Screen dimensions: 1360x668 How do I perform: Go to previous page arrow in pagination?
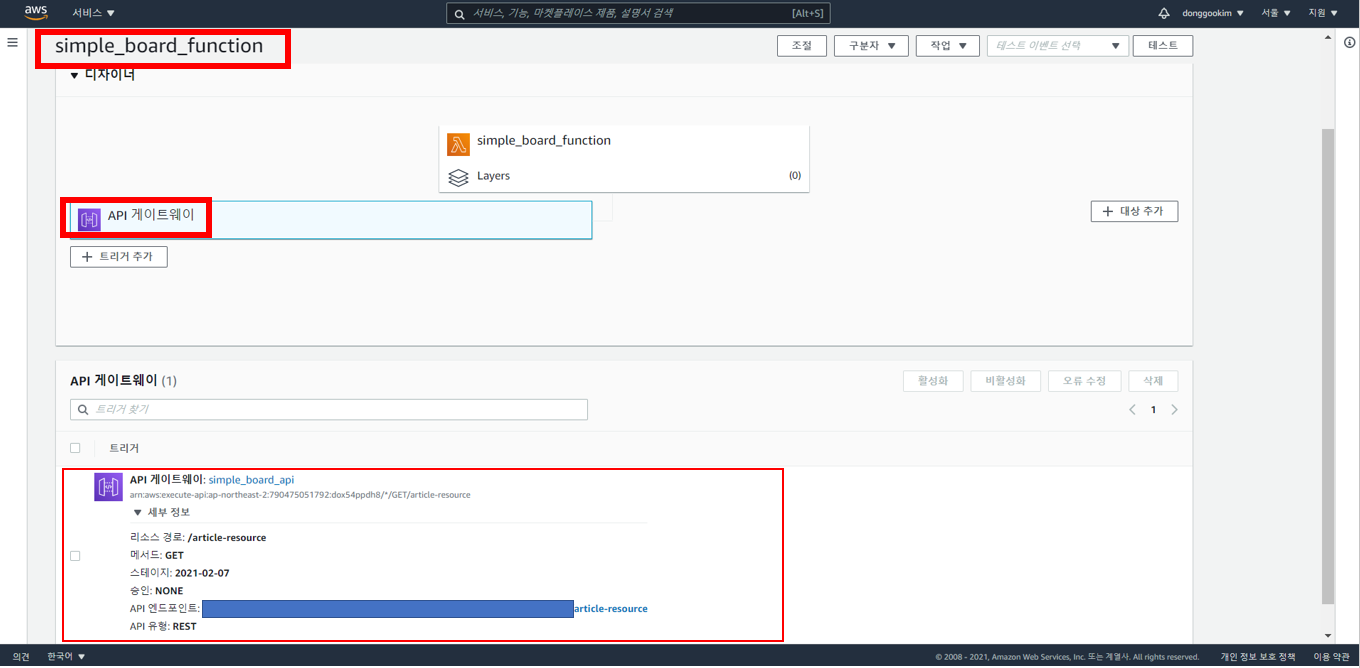pos(1132,410)
